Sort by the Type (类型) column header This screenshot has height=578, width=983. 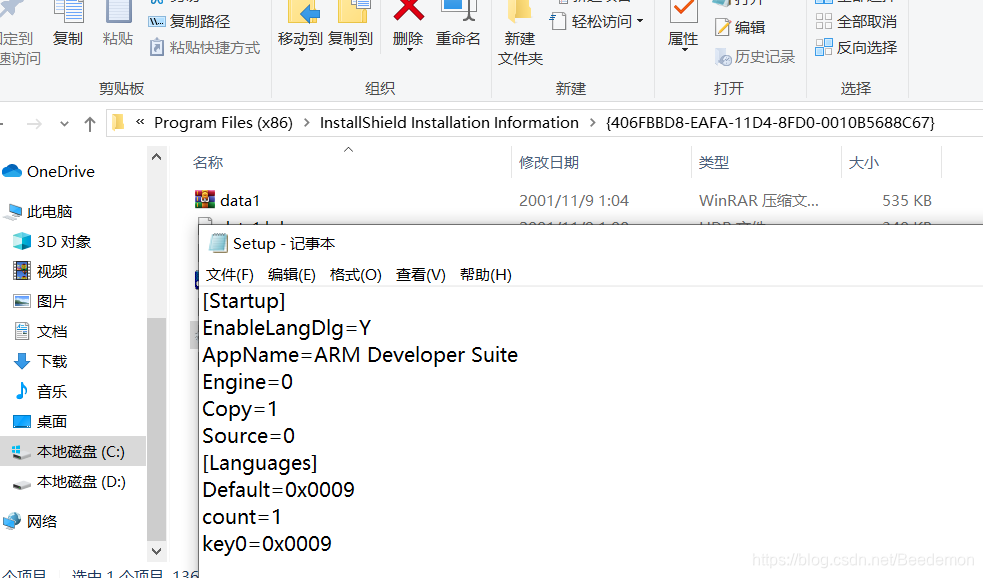714,163
